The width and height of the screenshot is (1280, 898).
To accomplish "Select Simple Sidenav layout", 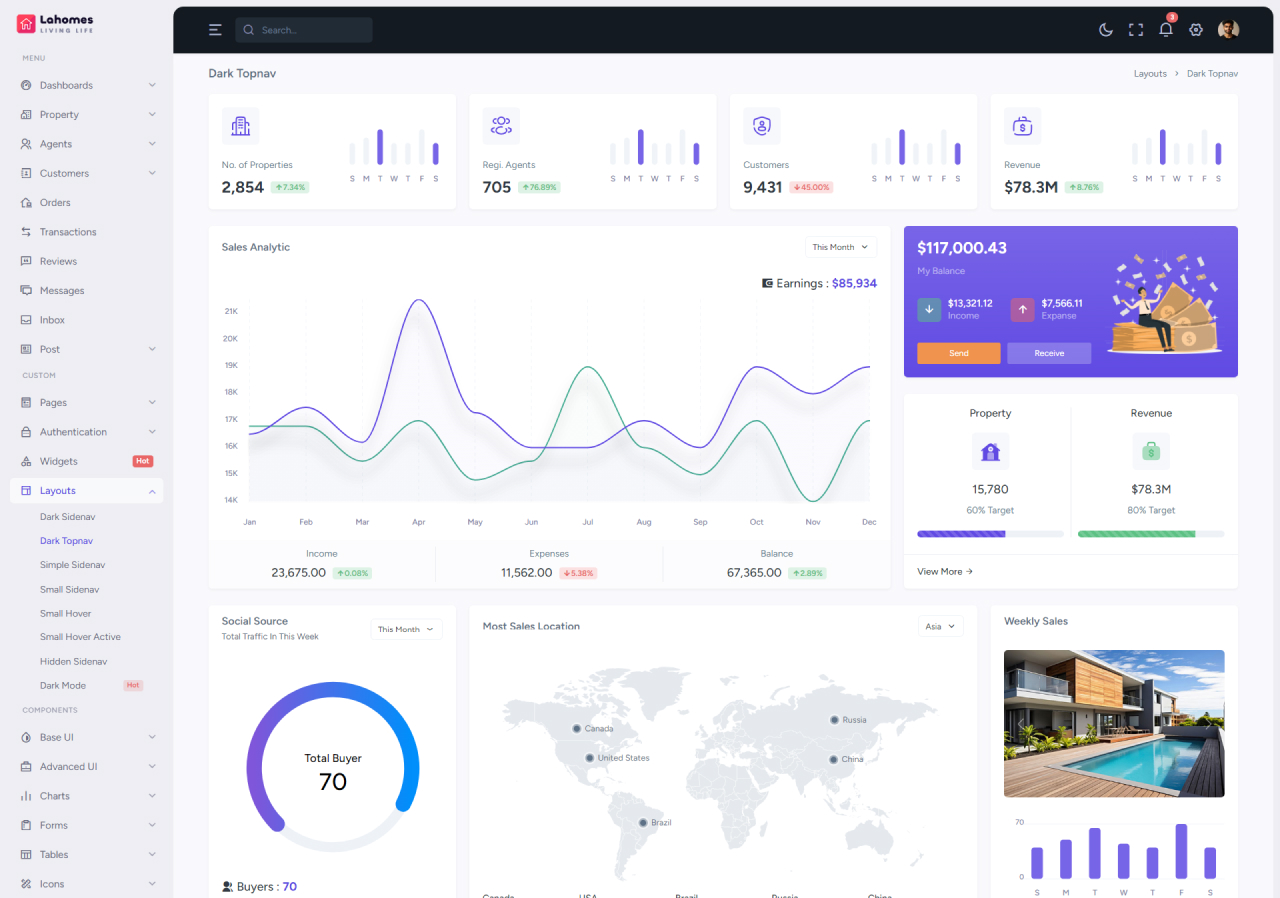I will 72,565.
